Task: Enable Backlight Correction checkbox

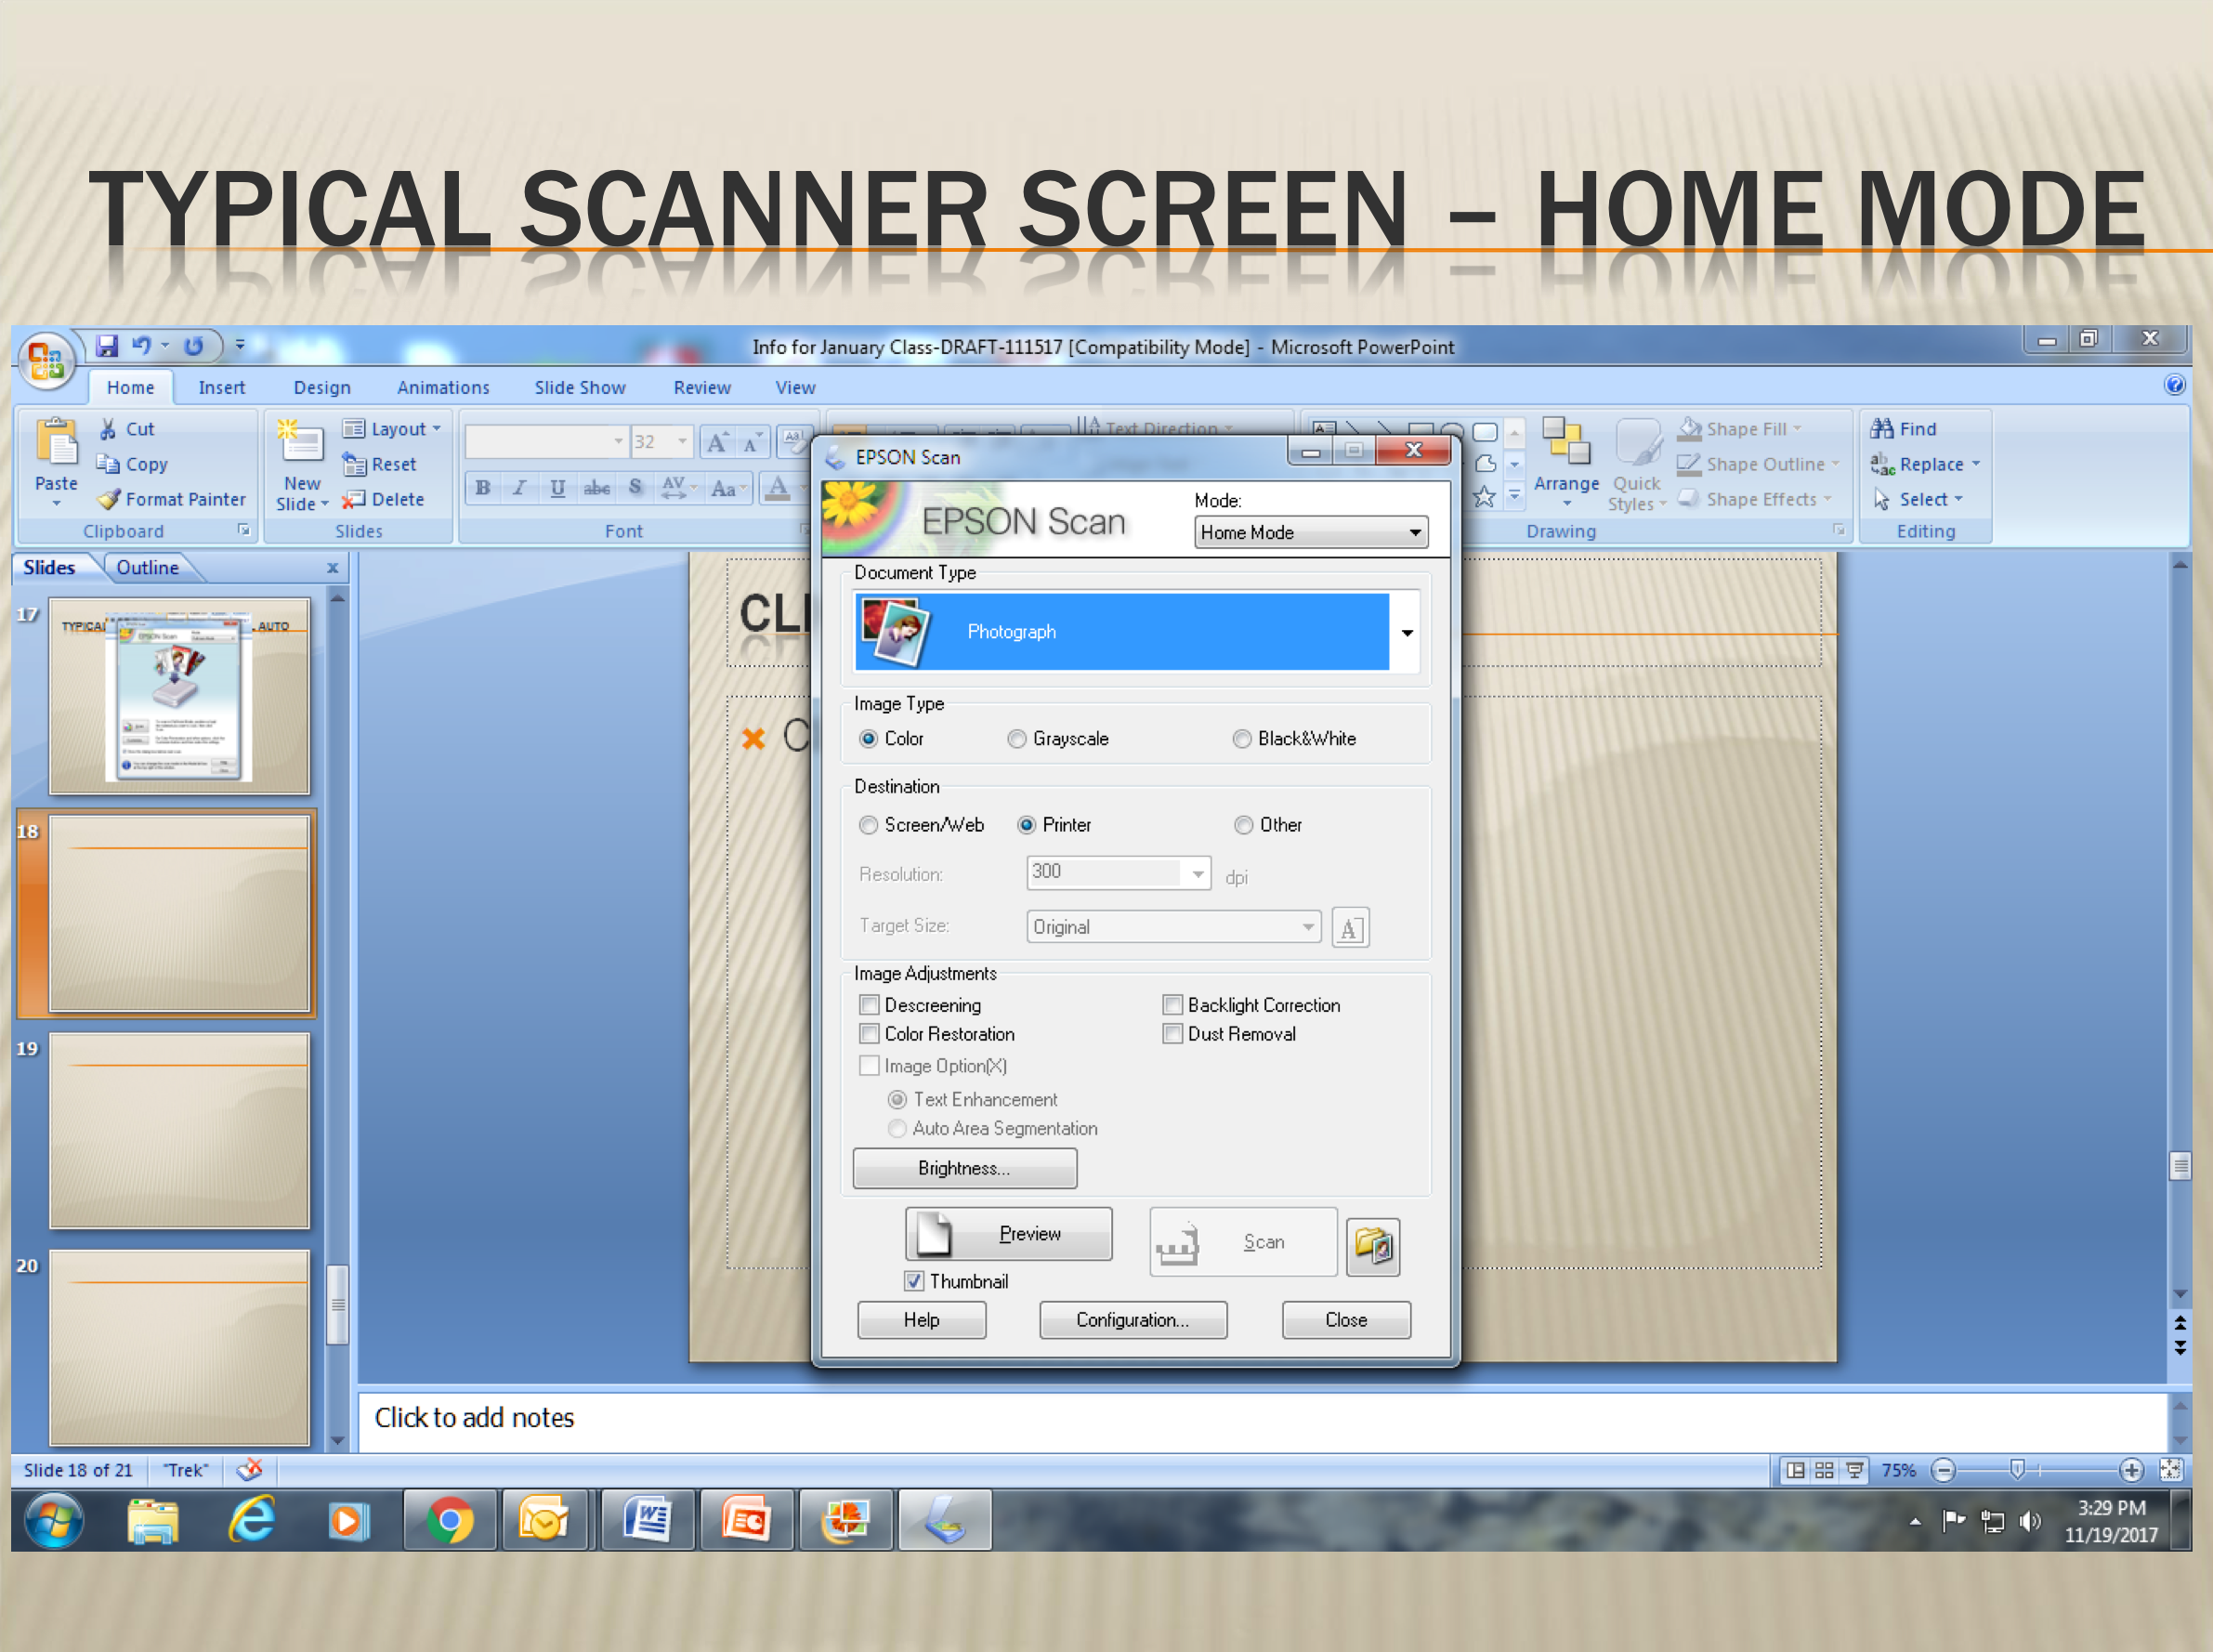Action: coord(1172,1005)
